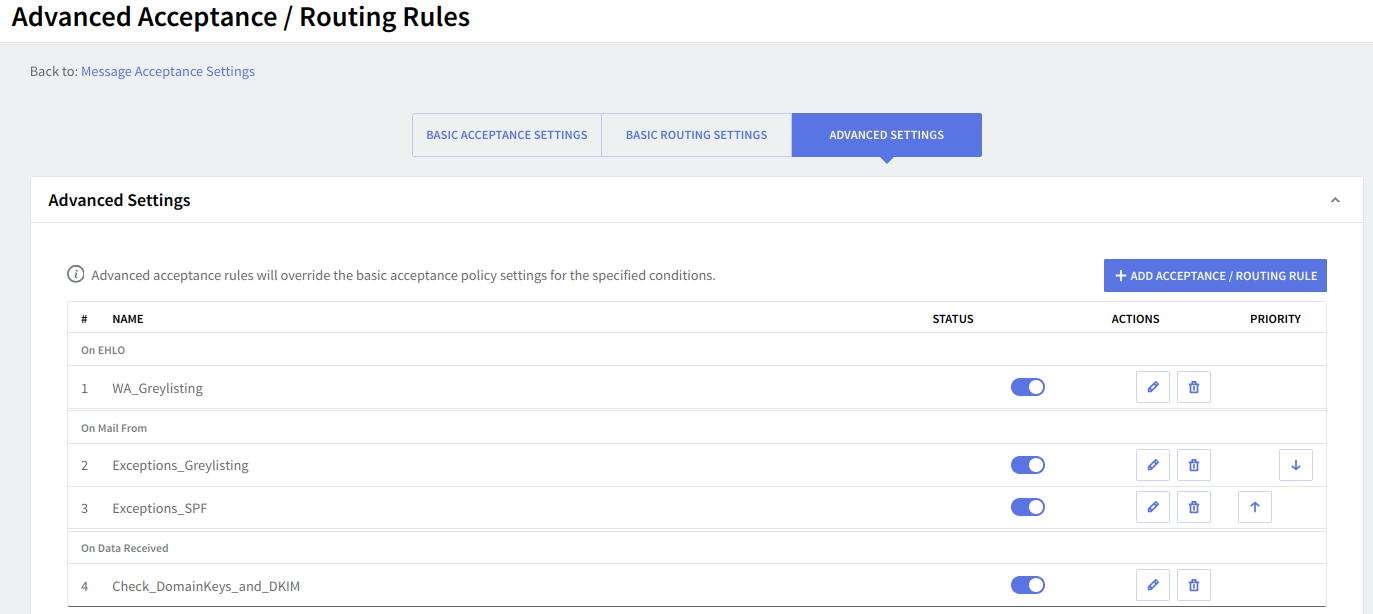Click Add Acceptance / Routing Rule button
This screenshot has width=1373, height=614.
coord(1215,276)
